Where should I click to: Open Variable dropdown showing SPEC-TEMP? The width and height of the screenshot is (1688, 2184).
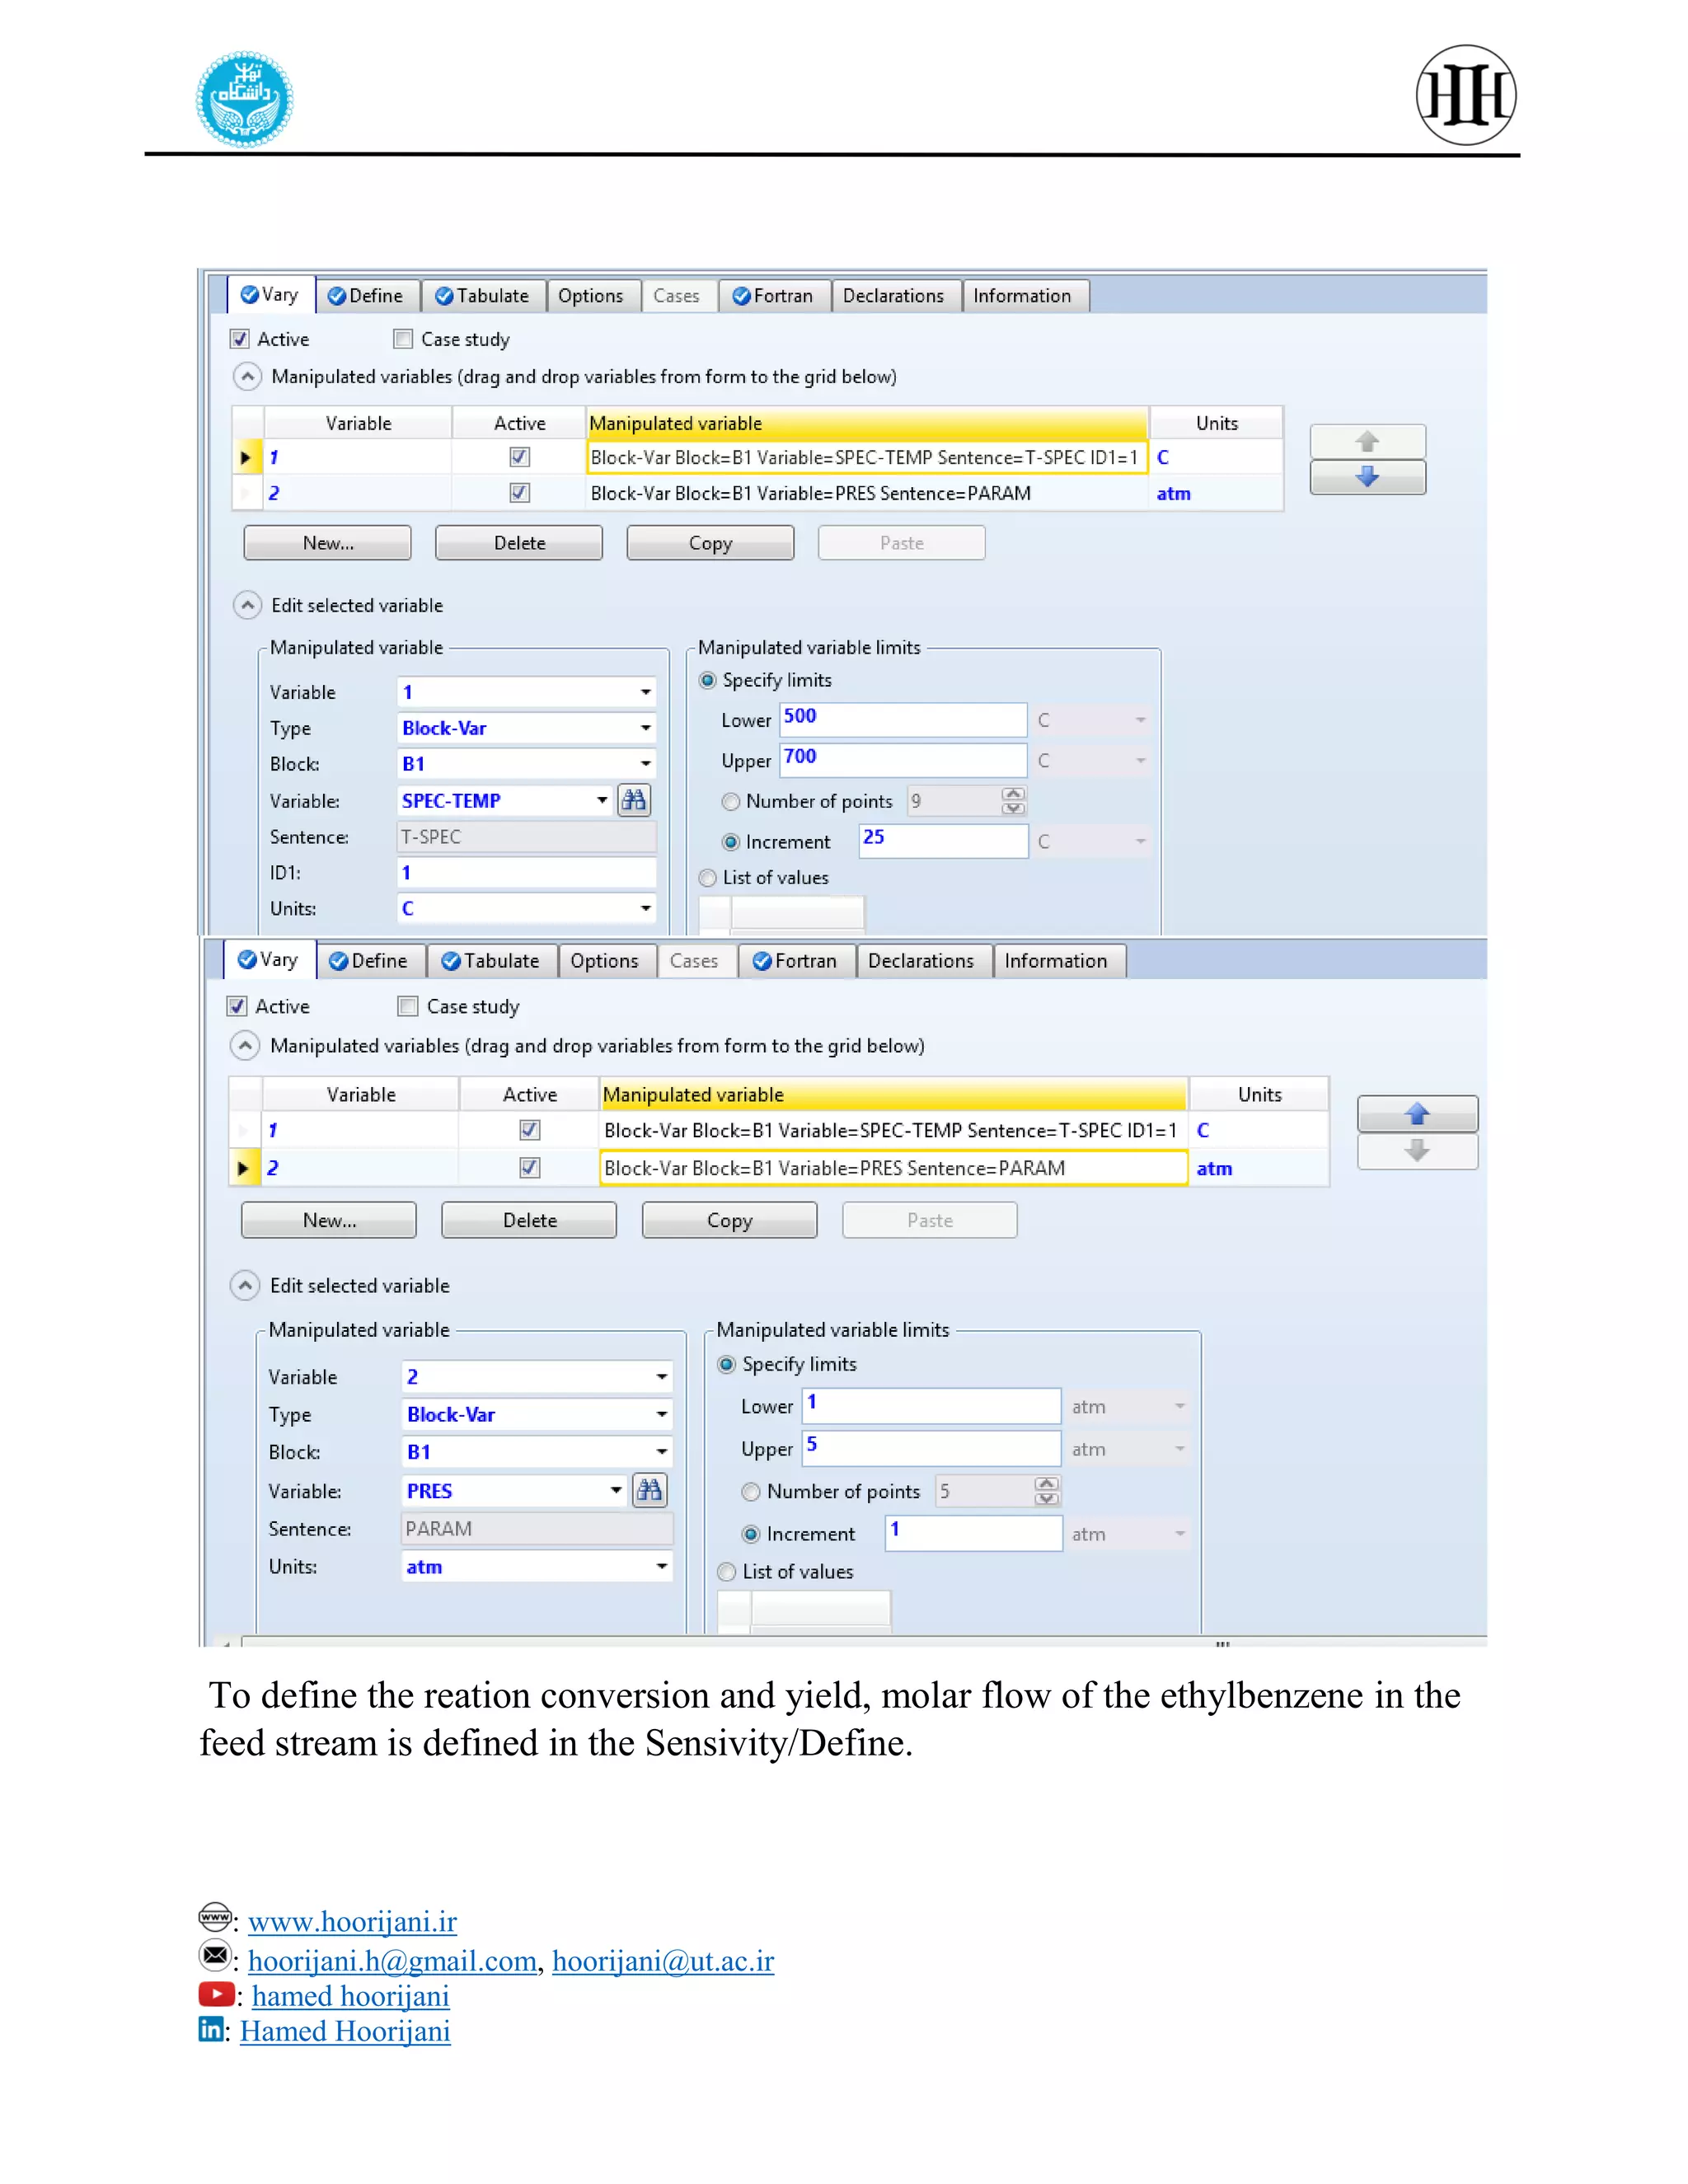tap(602, 800)
